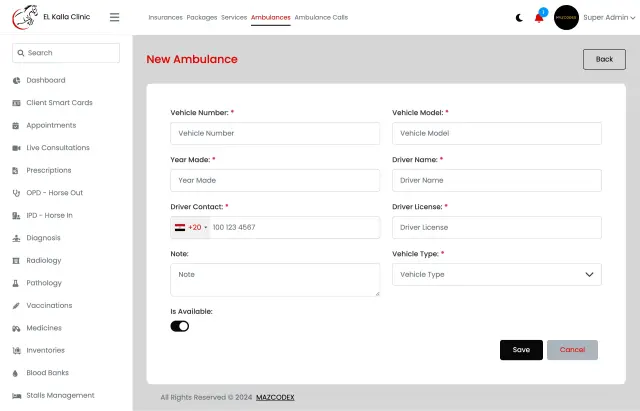The image size is (640, 411).
Task: Open Prescriptions from the sidebar
Action: [x=49, y=171]
